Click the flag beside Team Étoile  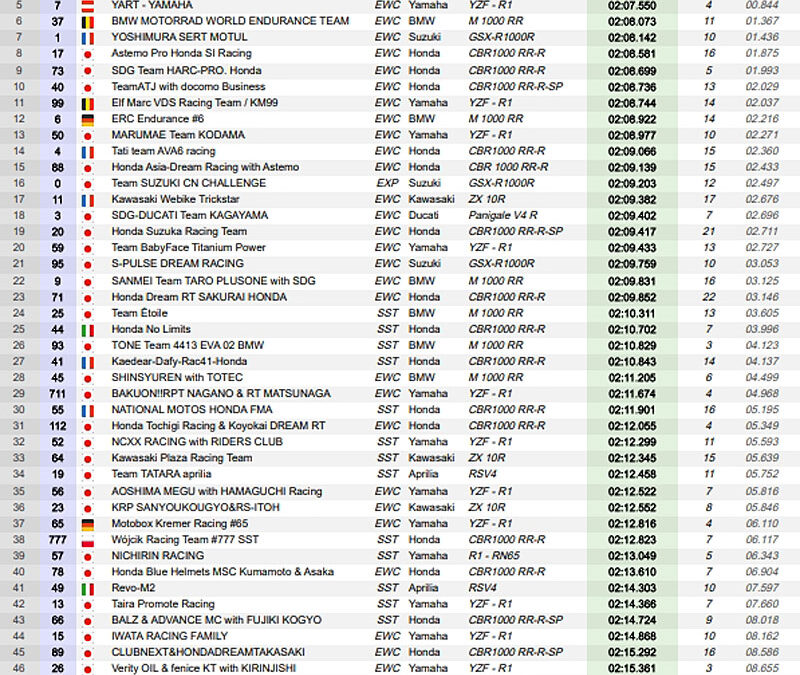(x=88, y=315)
